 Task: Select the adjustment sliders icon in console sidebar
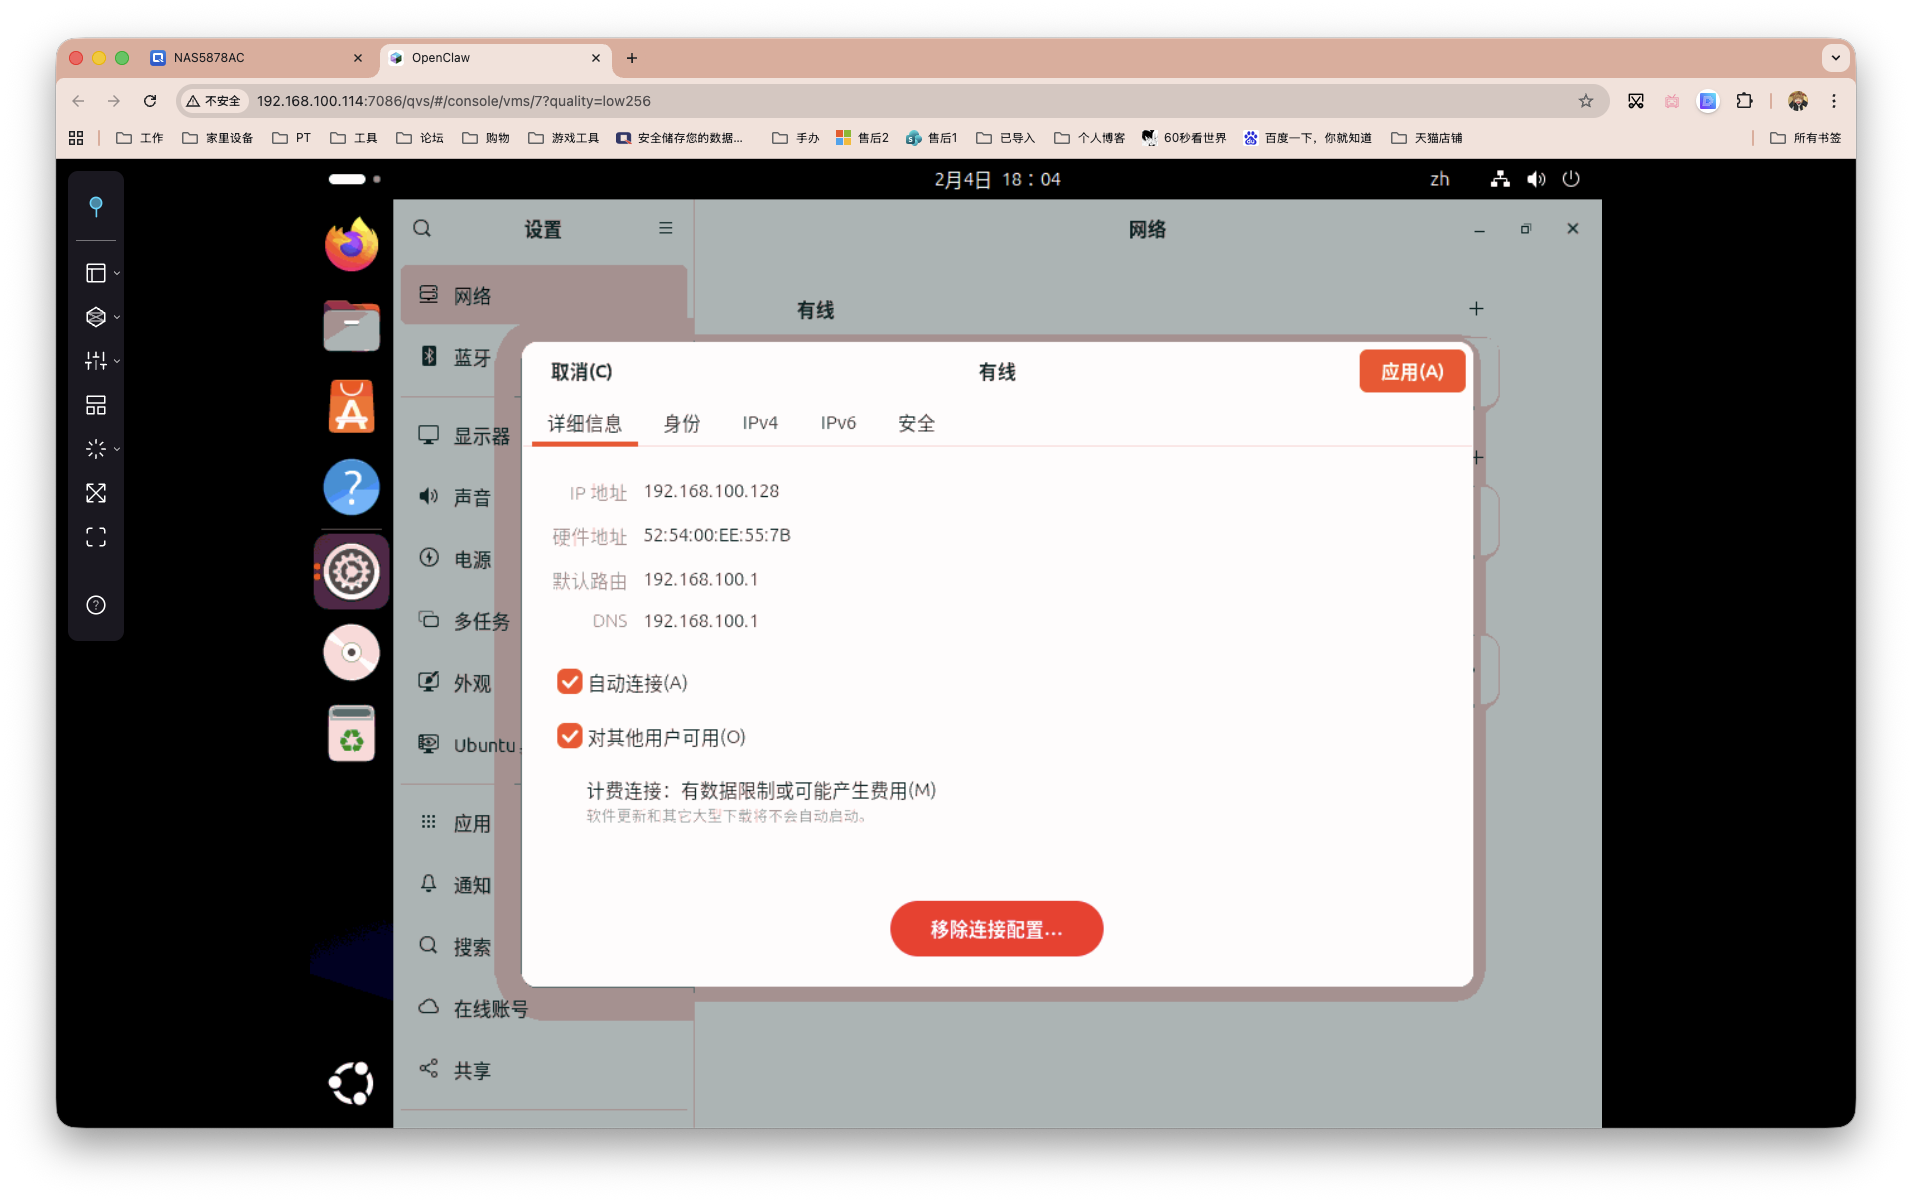tap(96, 361)
